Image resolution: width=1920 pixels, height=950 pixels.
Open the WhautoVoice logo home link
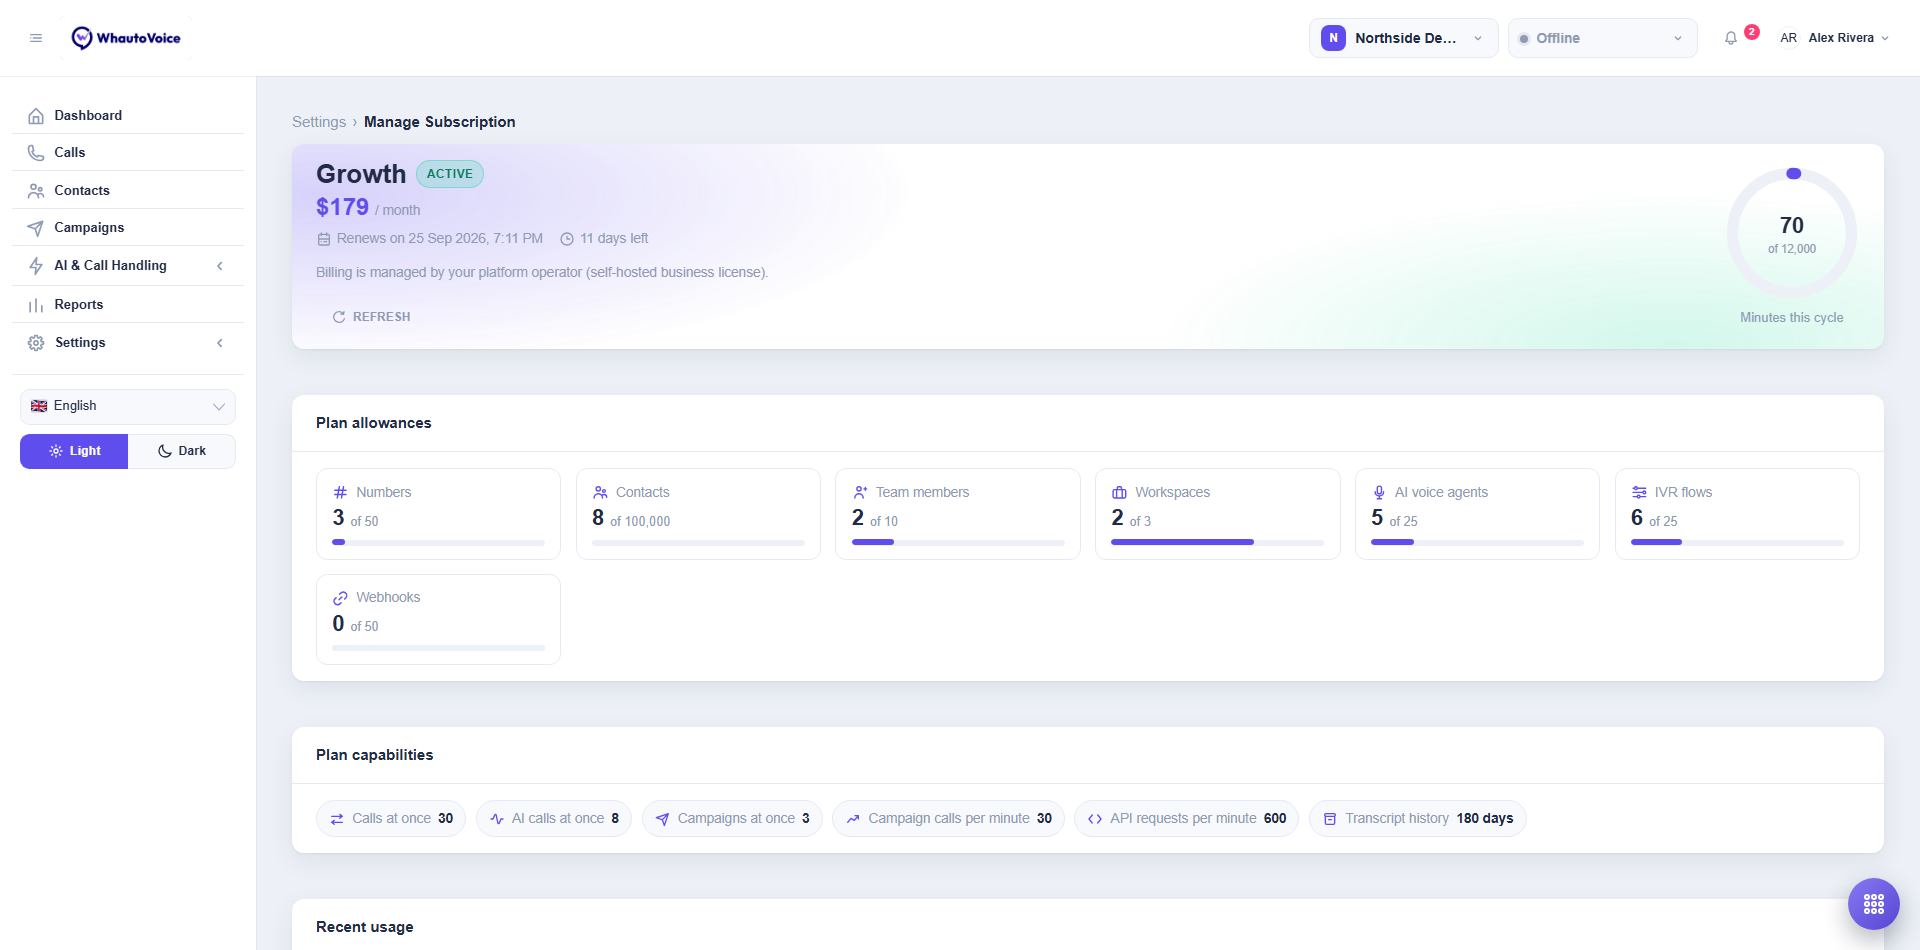click(126, 38)
